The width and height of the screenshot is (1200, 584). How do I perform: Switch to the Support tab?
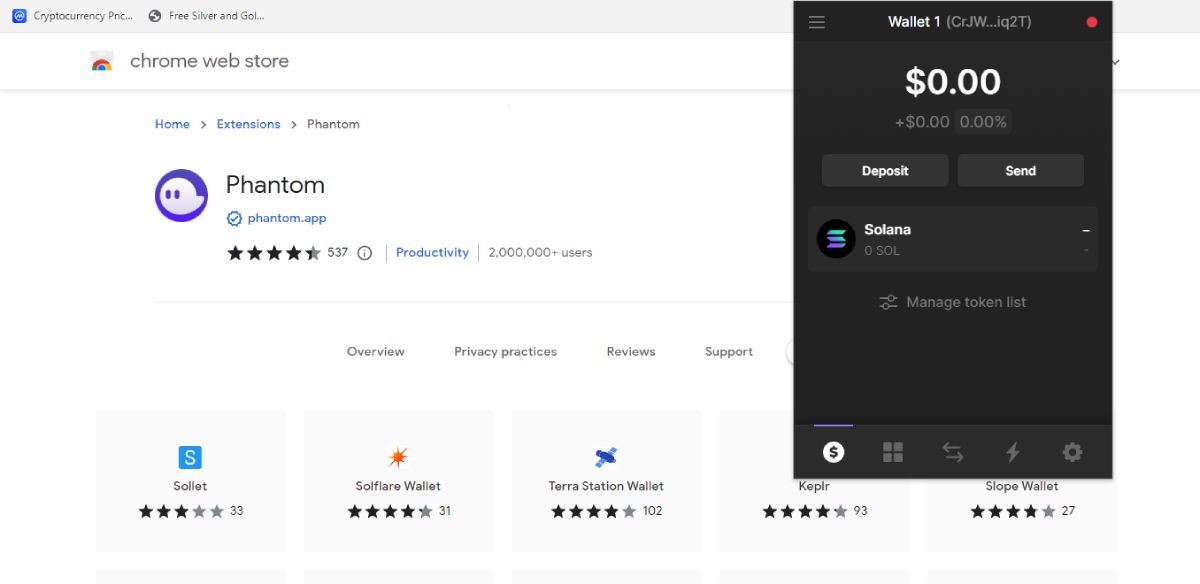(729, 352)
